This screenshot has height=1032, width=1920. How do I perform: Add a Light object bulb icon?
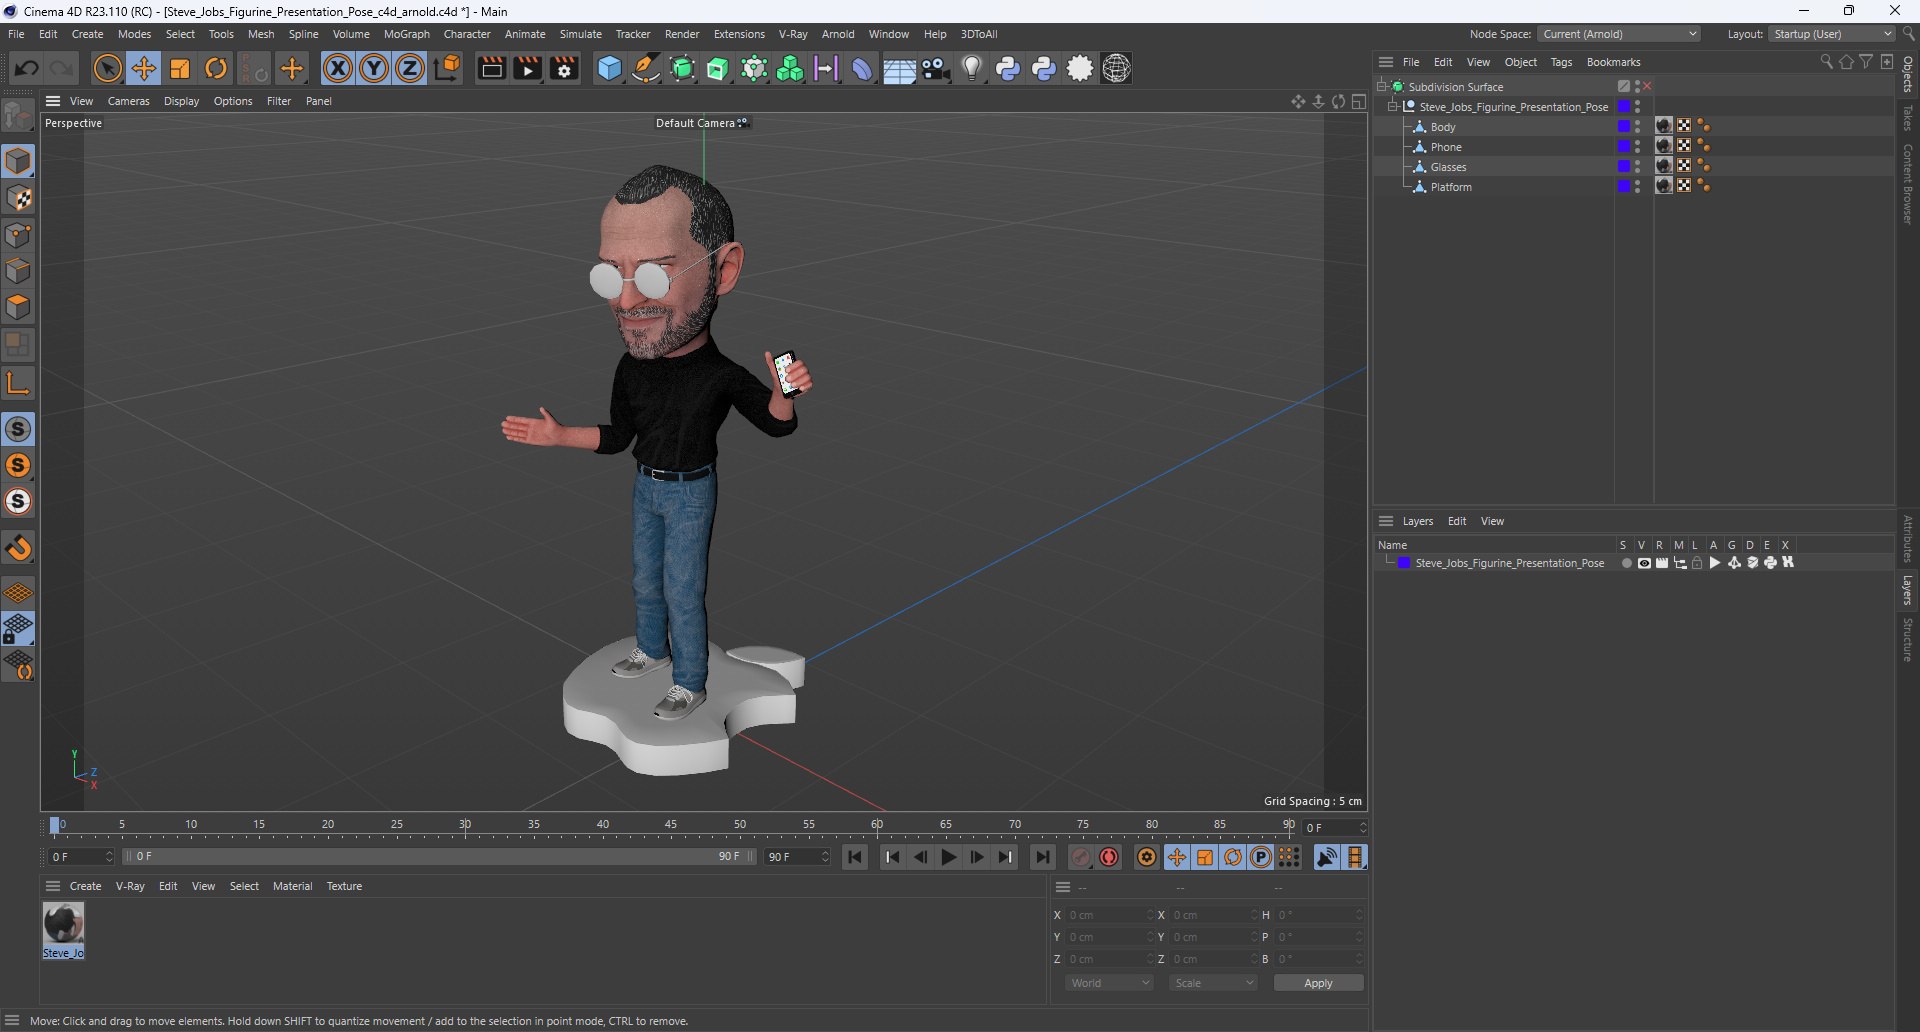click(972, 68)
